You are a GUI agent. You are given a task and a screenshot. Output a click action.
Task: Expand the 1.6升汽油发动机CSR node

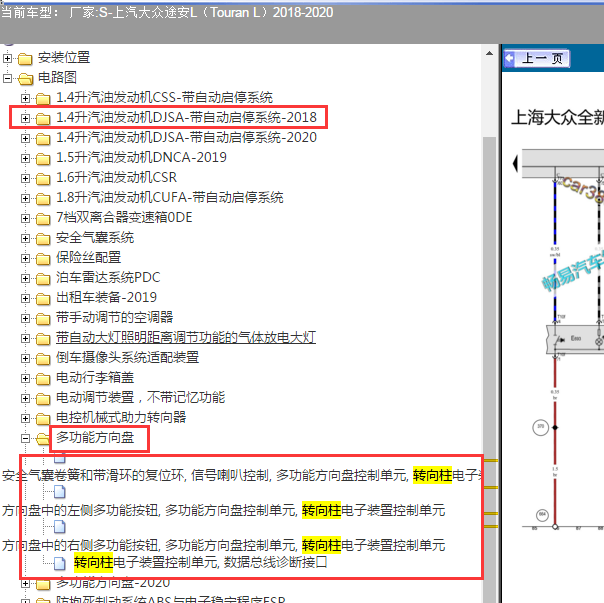point(25,178)
